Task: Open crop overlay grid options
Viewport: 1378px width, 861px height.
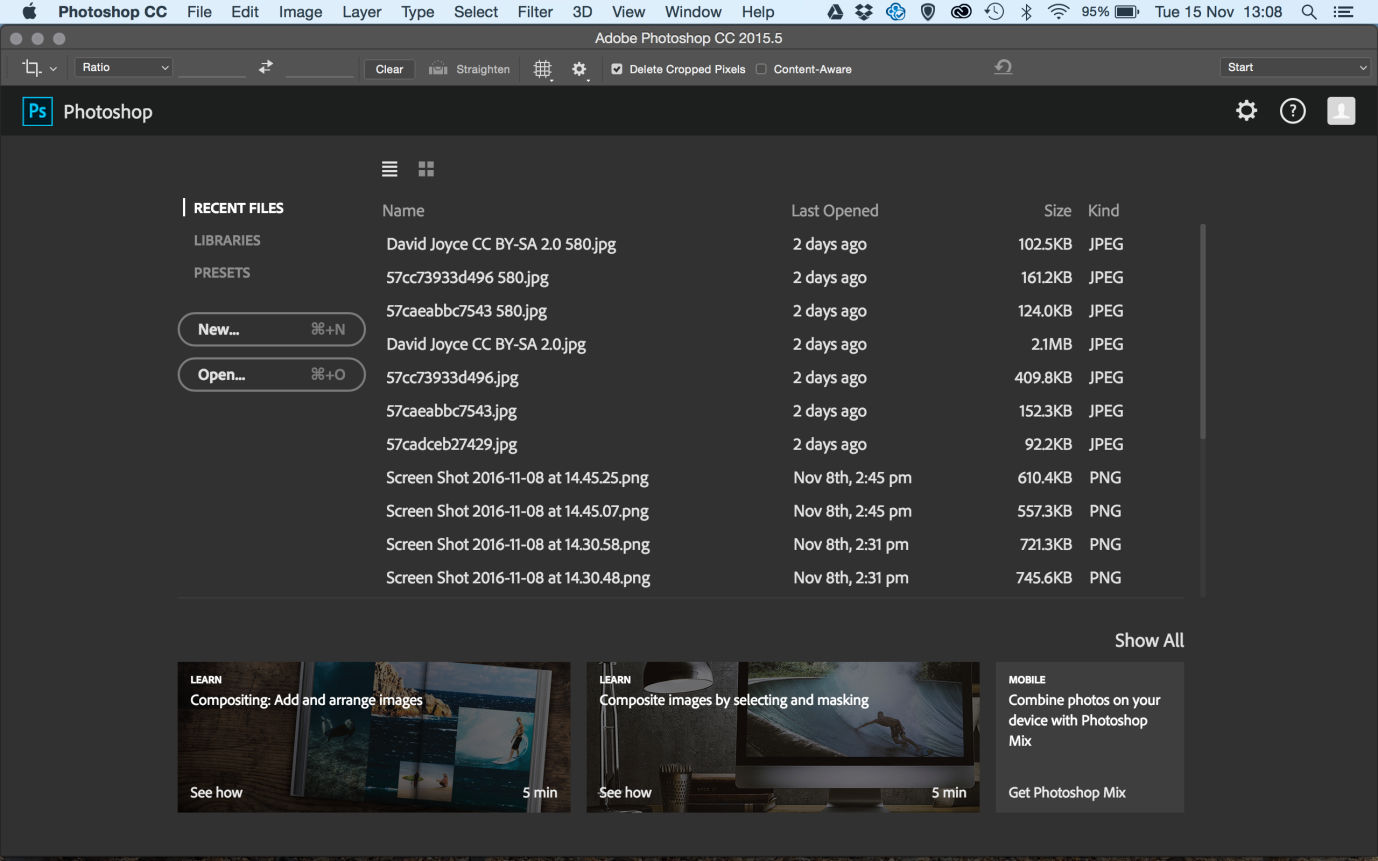Action: tap(543, 69)
